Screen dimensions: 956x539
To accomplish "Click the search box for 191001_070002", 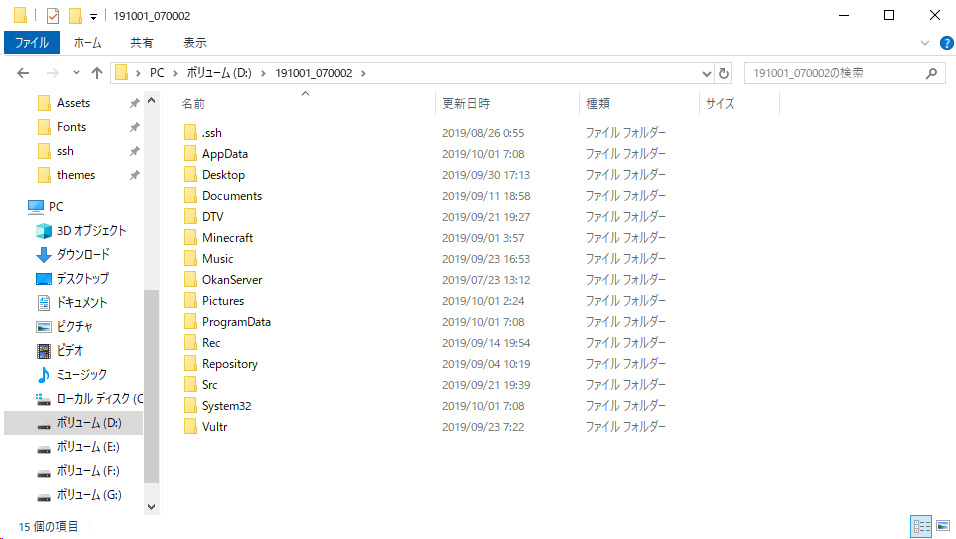I will pyautogui.click(x=835, y=73).
